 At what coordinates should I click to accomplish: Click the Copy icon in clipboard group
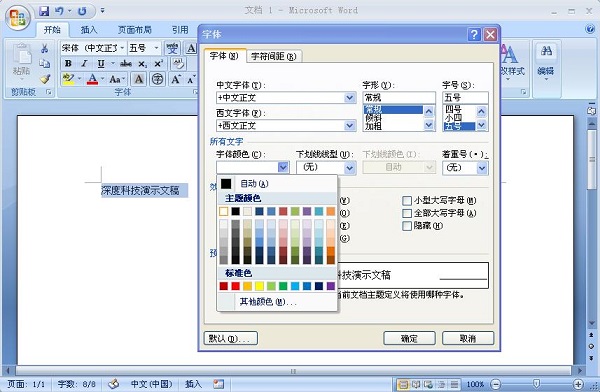coord(45,64)
